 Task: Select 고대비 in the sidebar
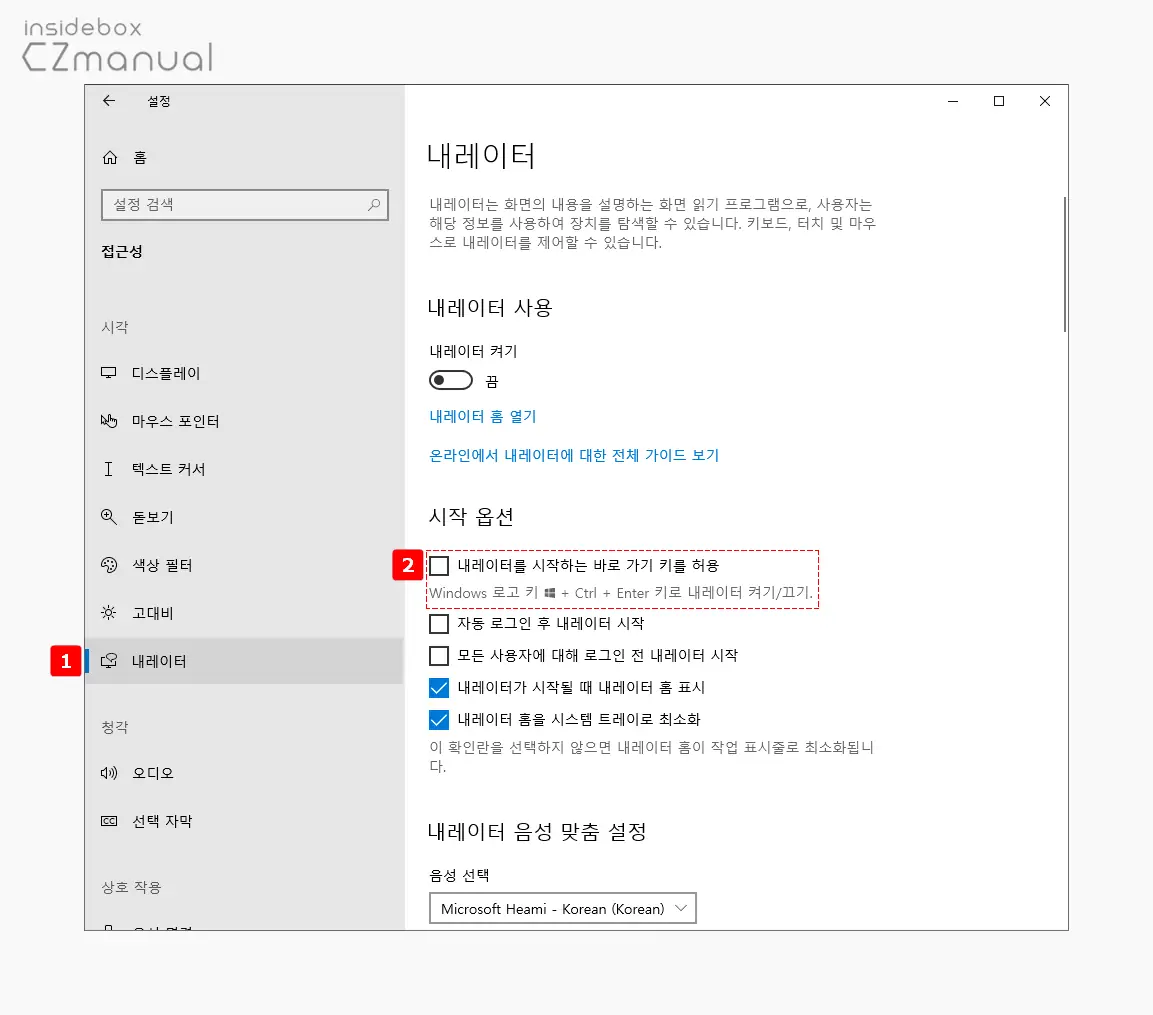click(x=244, y=613)
